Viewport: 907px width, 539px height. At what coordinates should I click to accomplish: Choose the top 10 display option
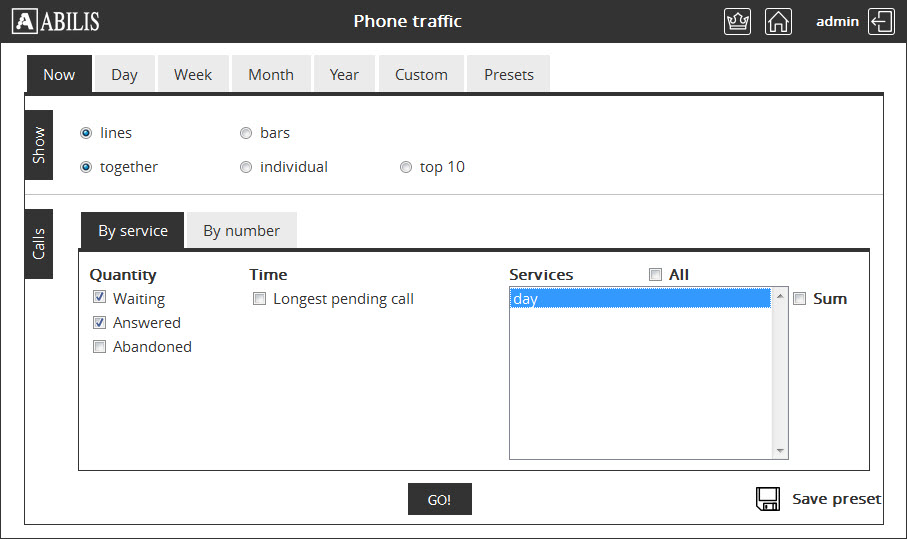(x=406, y=168)
